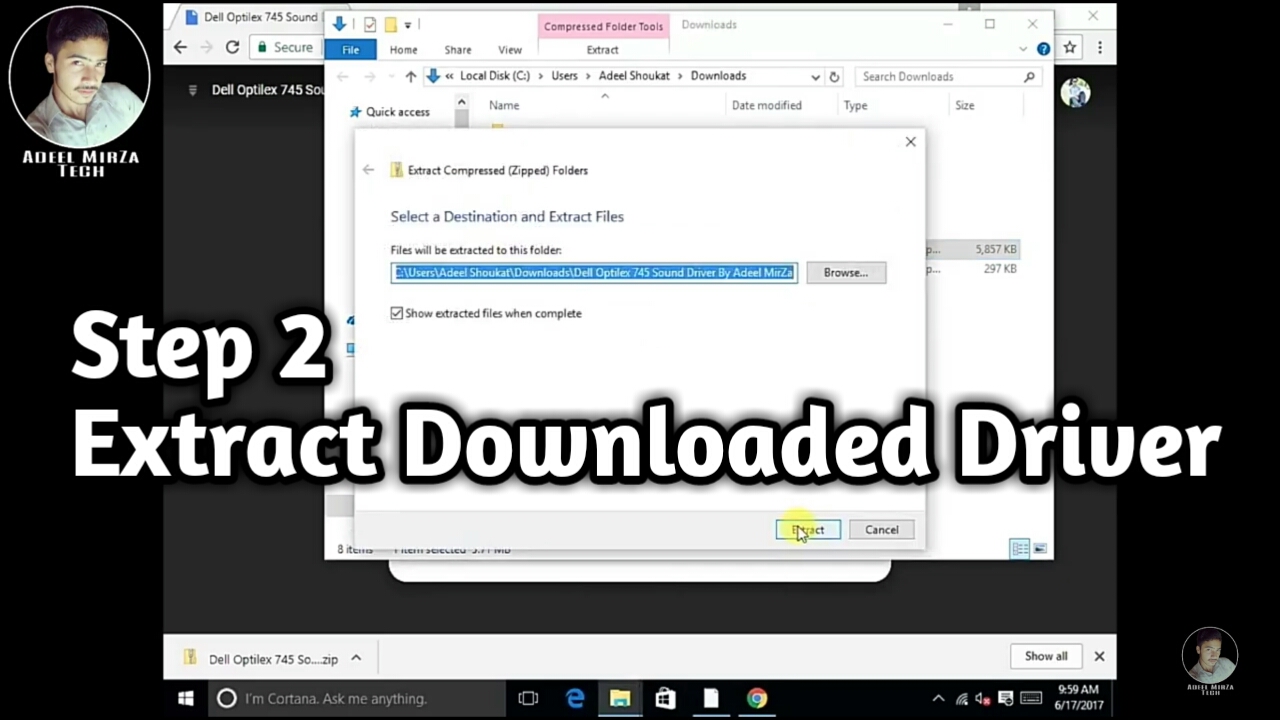Switch Explorer to large icons view

(x=1040, y=549)
